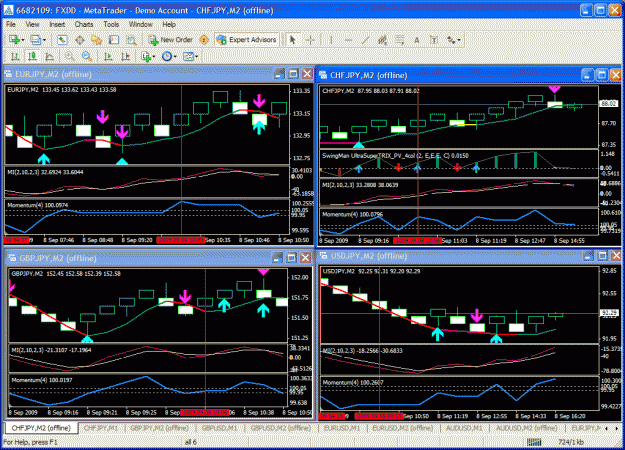Toggle the Navigator star-folder icon

(96, 39)
